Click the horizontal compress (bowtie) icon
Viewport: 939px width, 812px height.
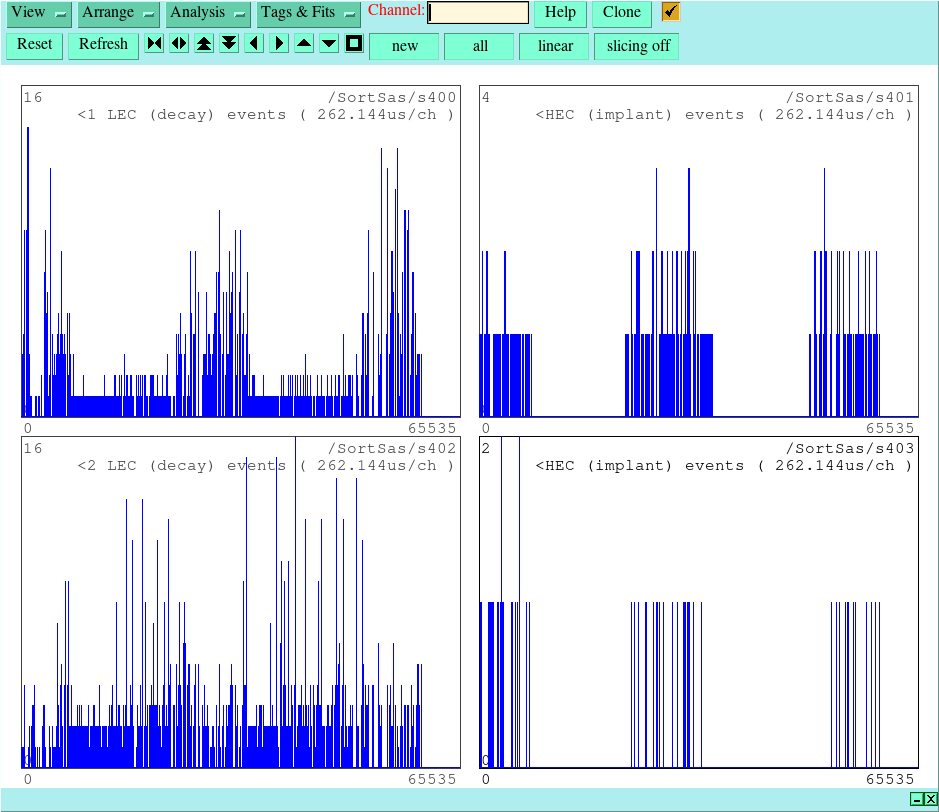point(154,44)
